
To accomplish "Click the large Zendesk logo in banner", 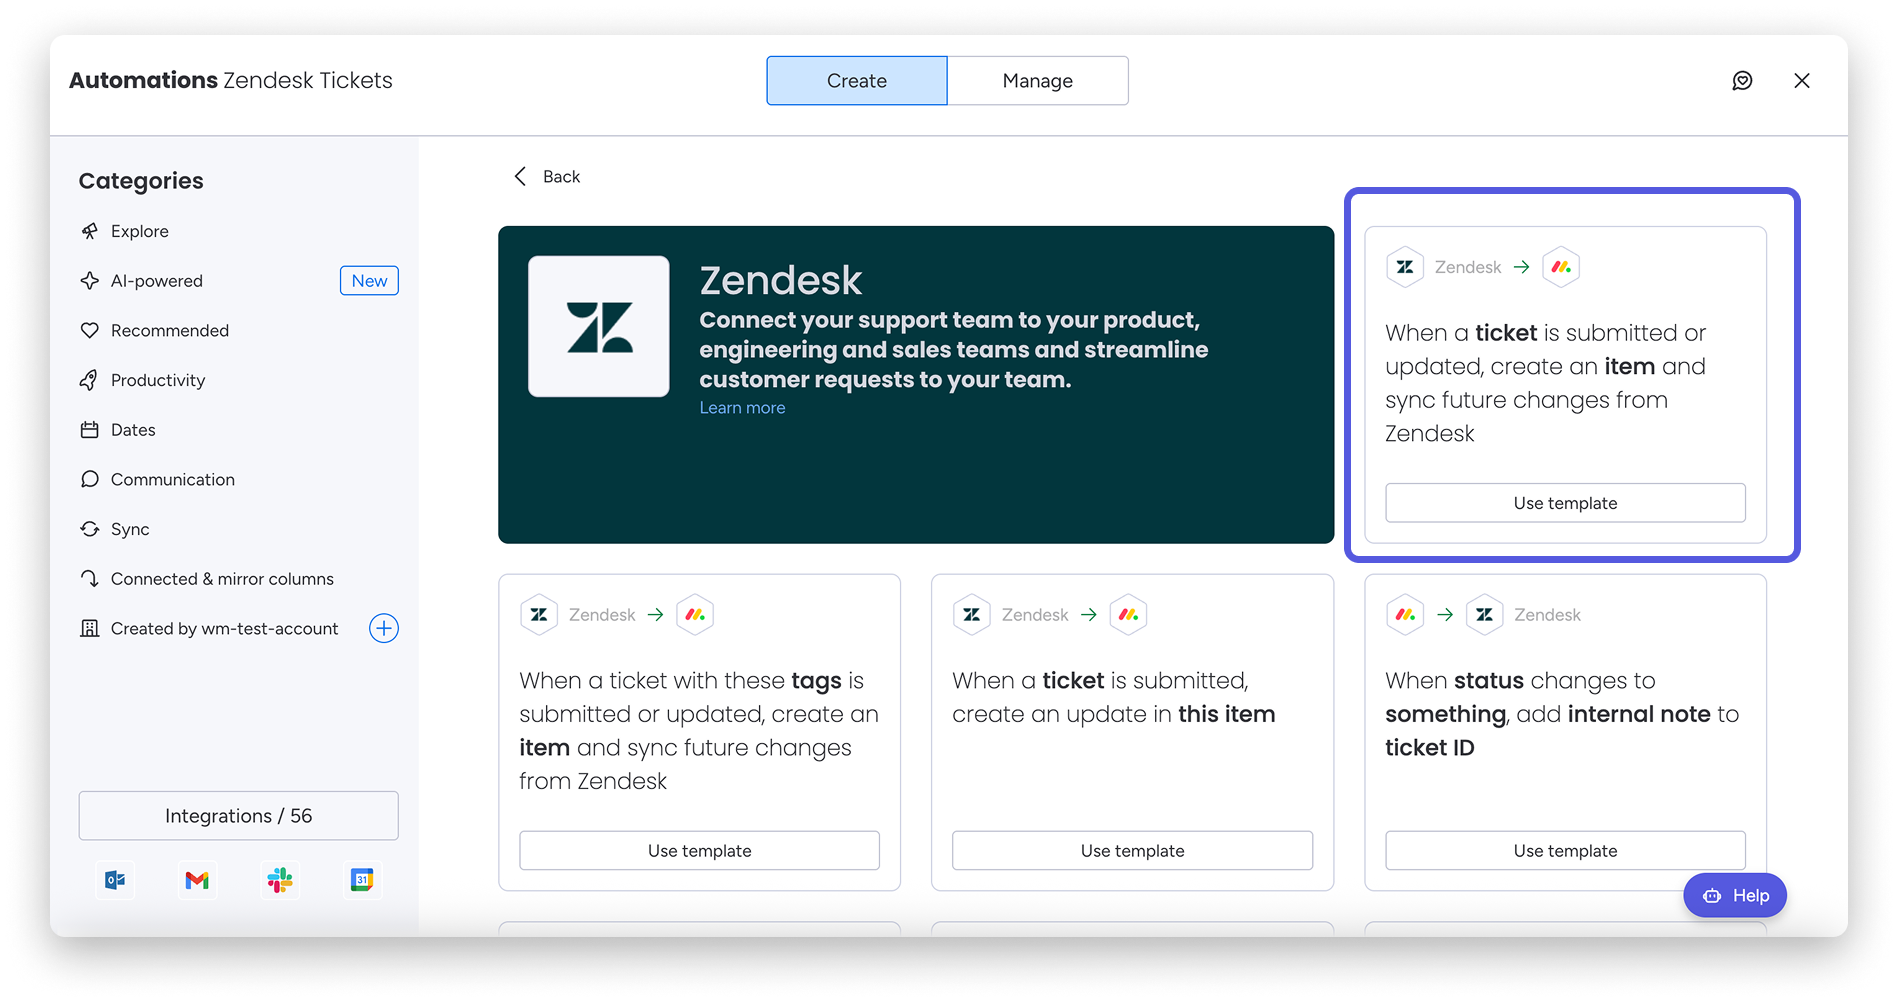I will 599,326.
